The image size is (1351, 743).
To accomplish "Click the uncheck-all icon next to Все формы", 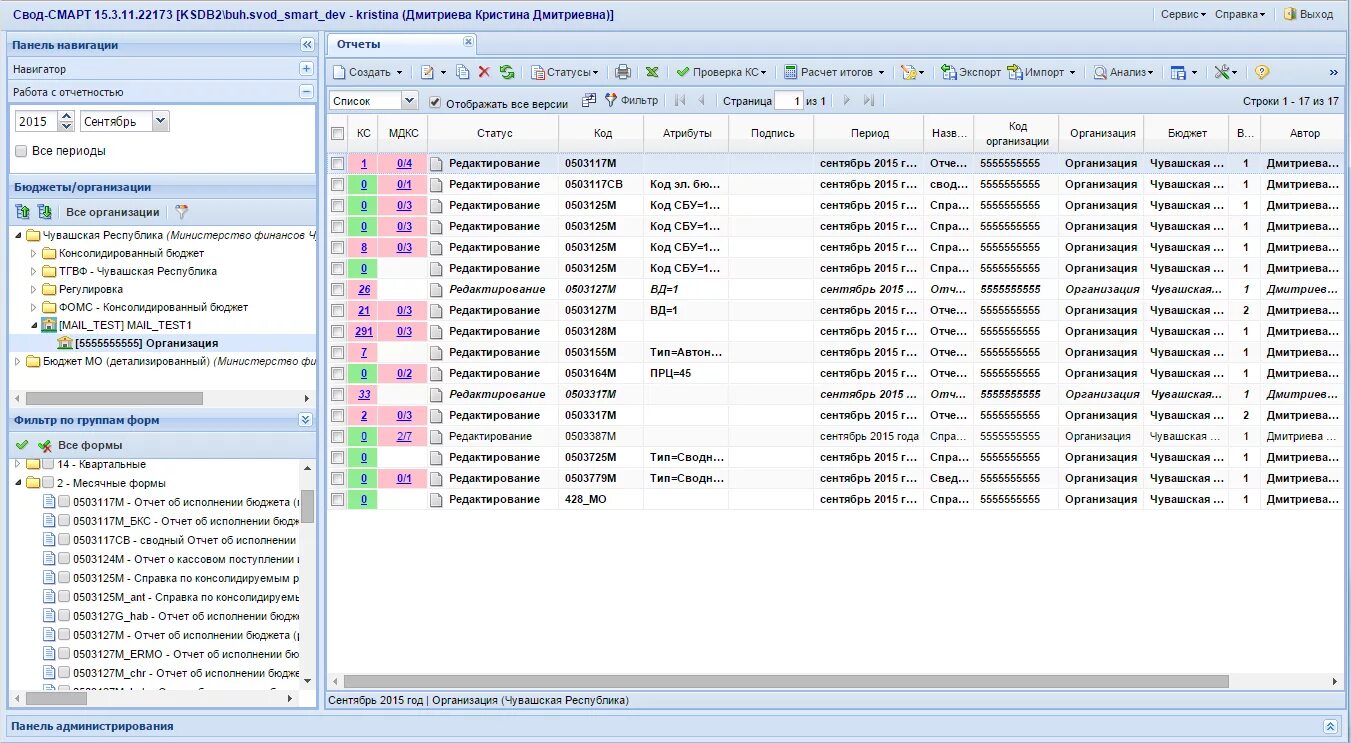I will [44, 445].
